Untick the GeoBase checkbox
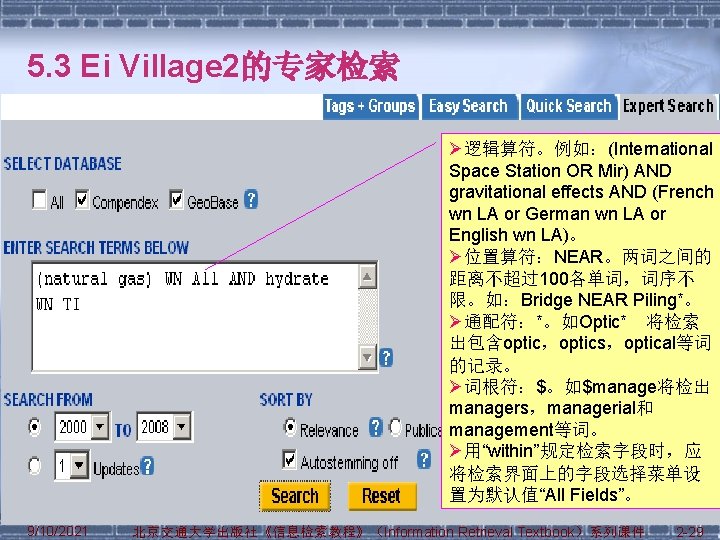 click(176, 199)
